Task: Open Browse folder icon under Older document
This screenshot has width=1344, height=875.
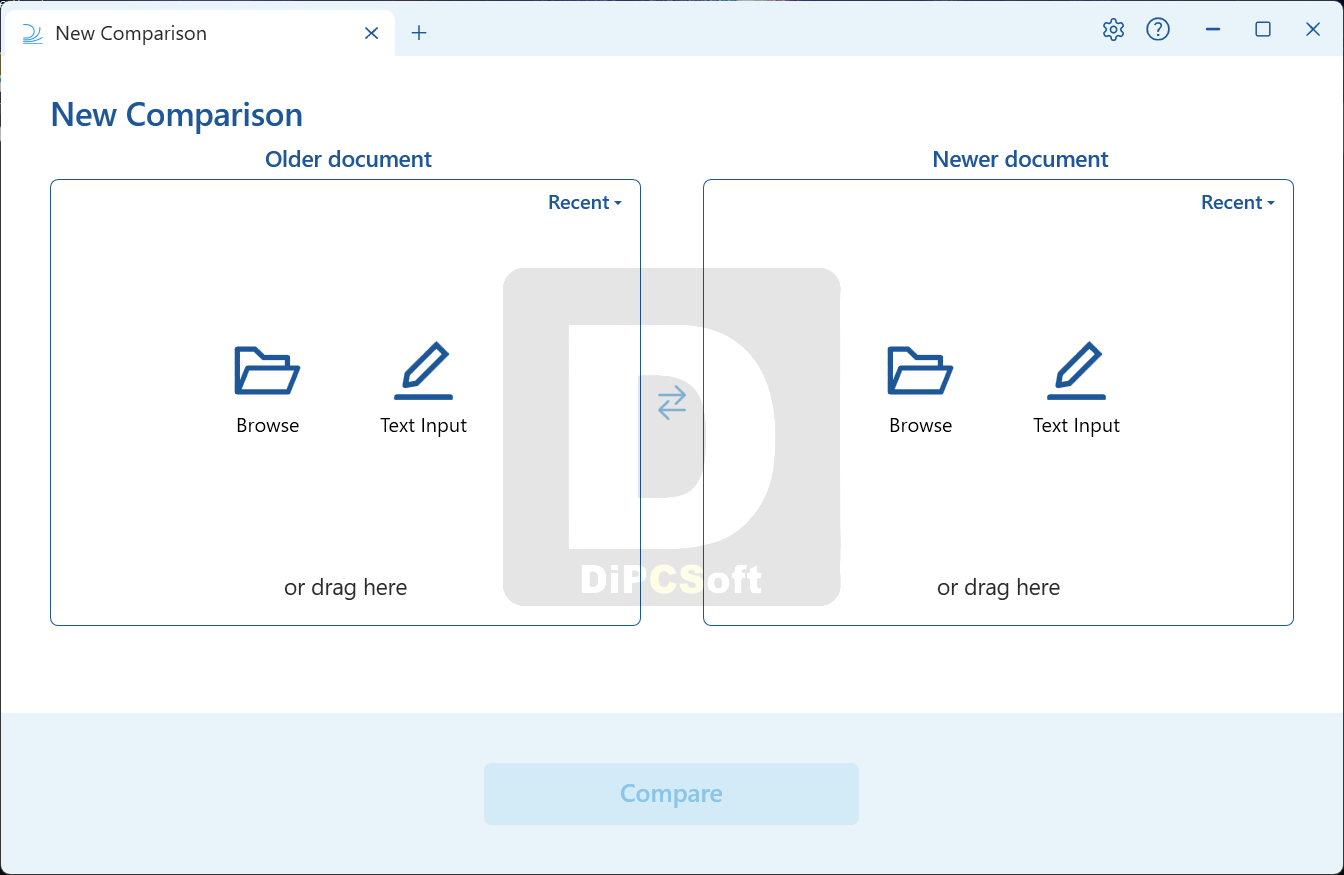Action: coord(267,371)
